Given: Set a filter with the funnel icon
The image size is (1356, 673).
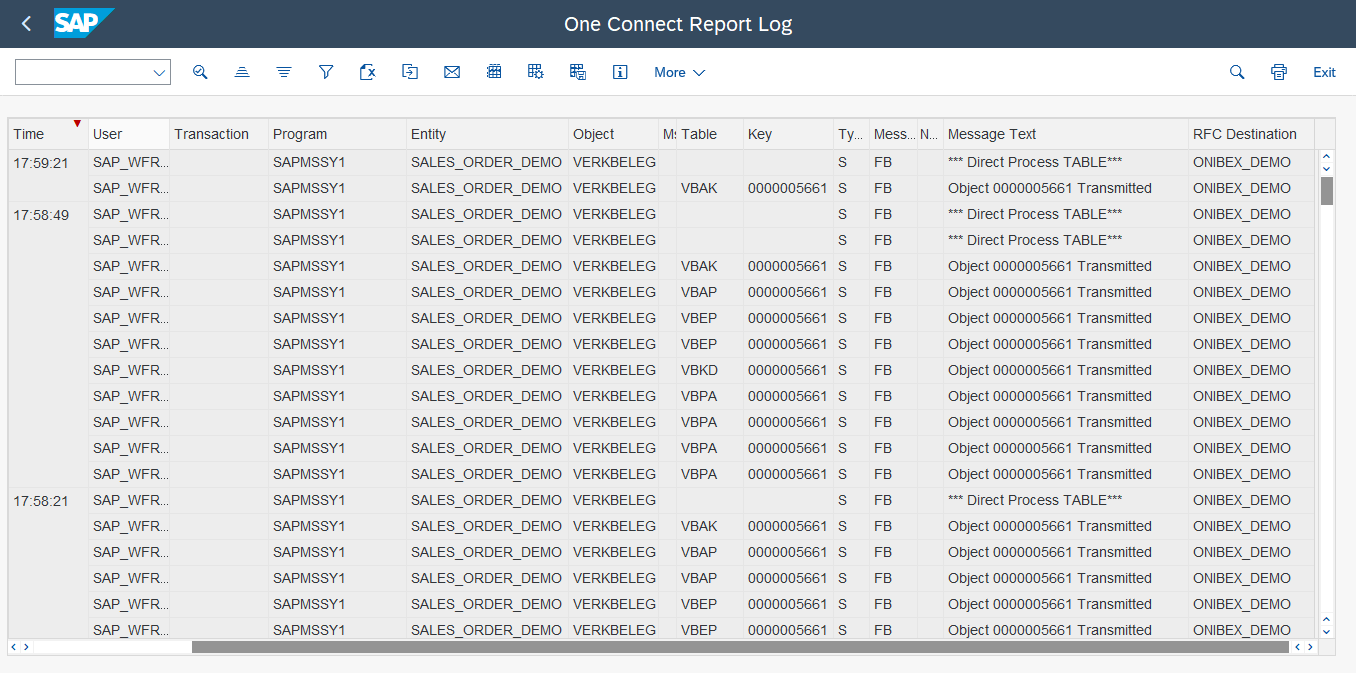Looking at the screenshot, I should [326, 72].
